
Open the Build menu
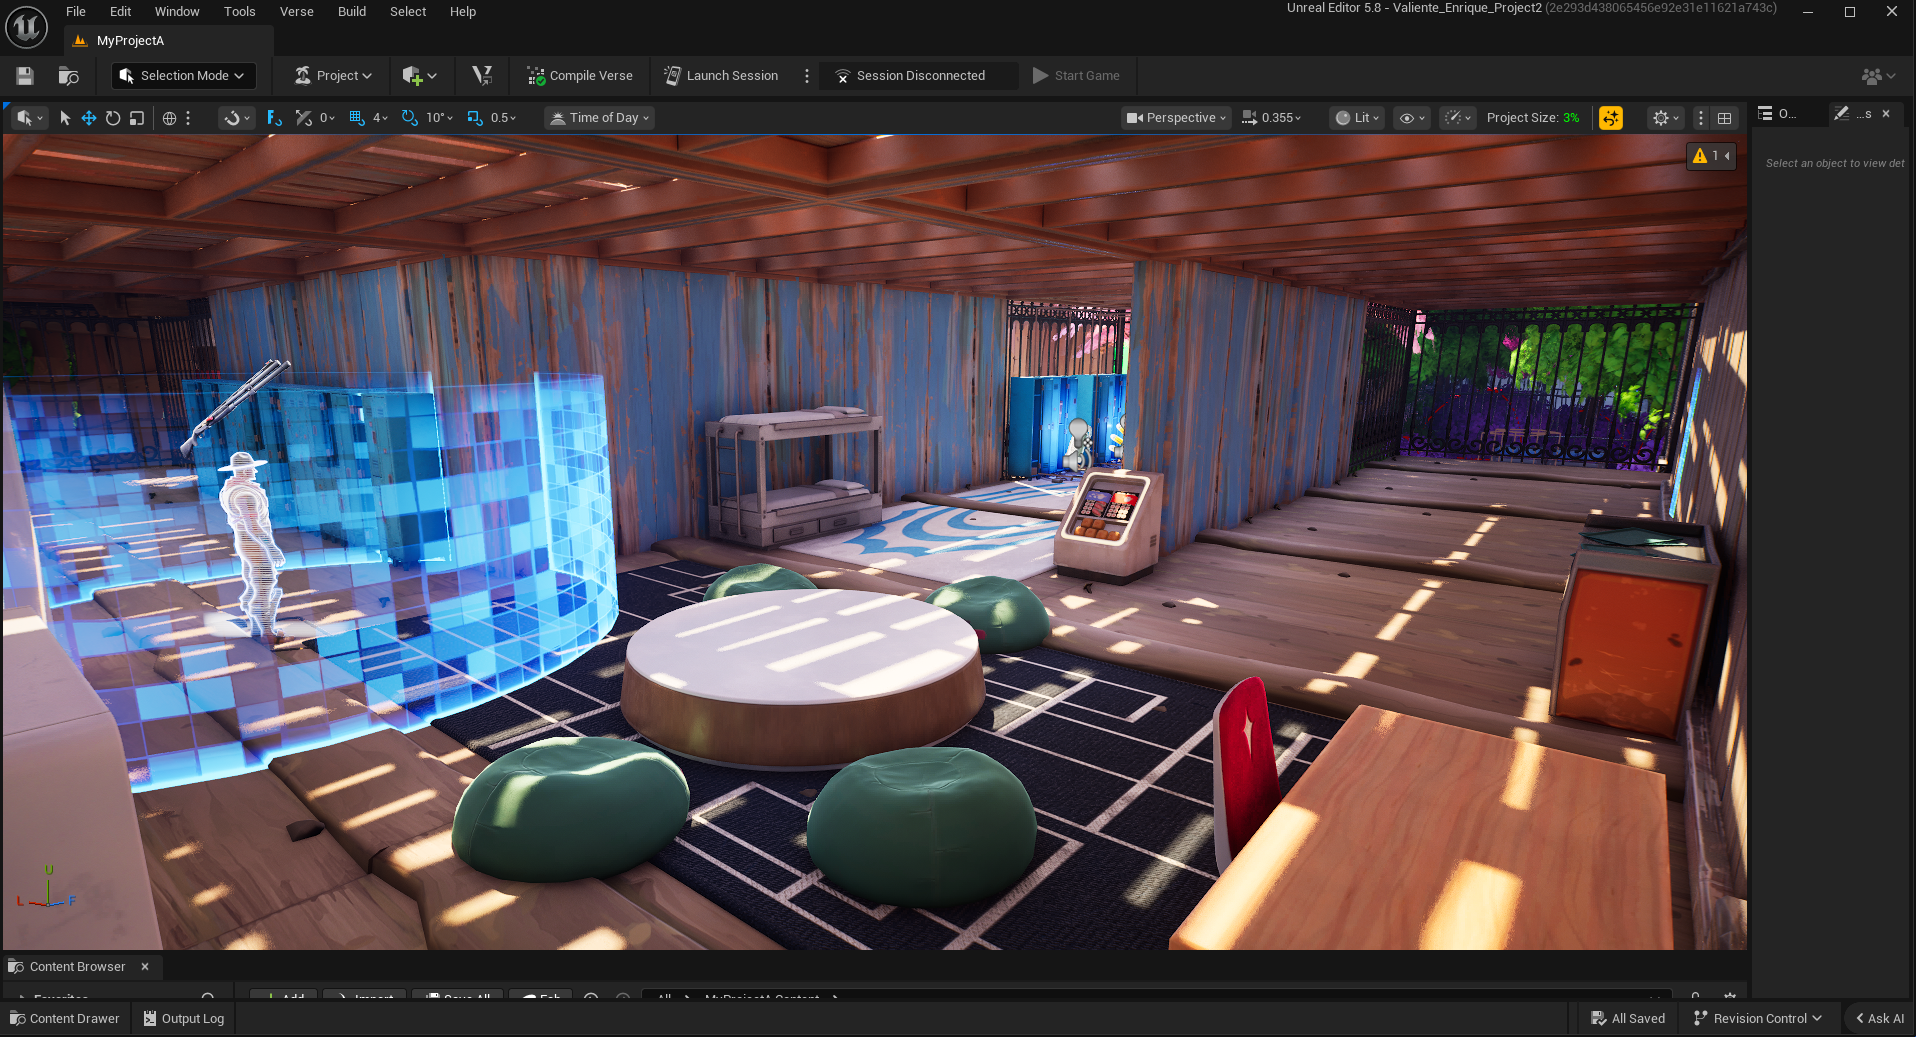[352, 12]
